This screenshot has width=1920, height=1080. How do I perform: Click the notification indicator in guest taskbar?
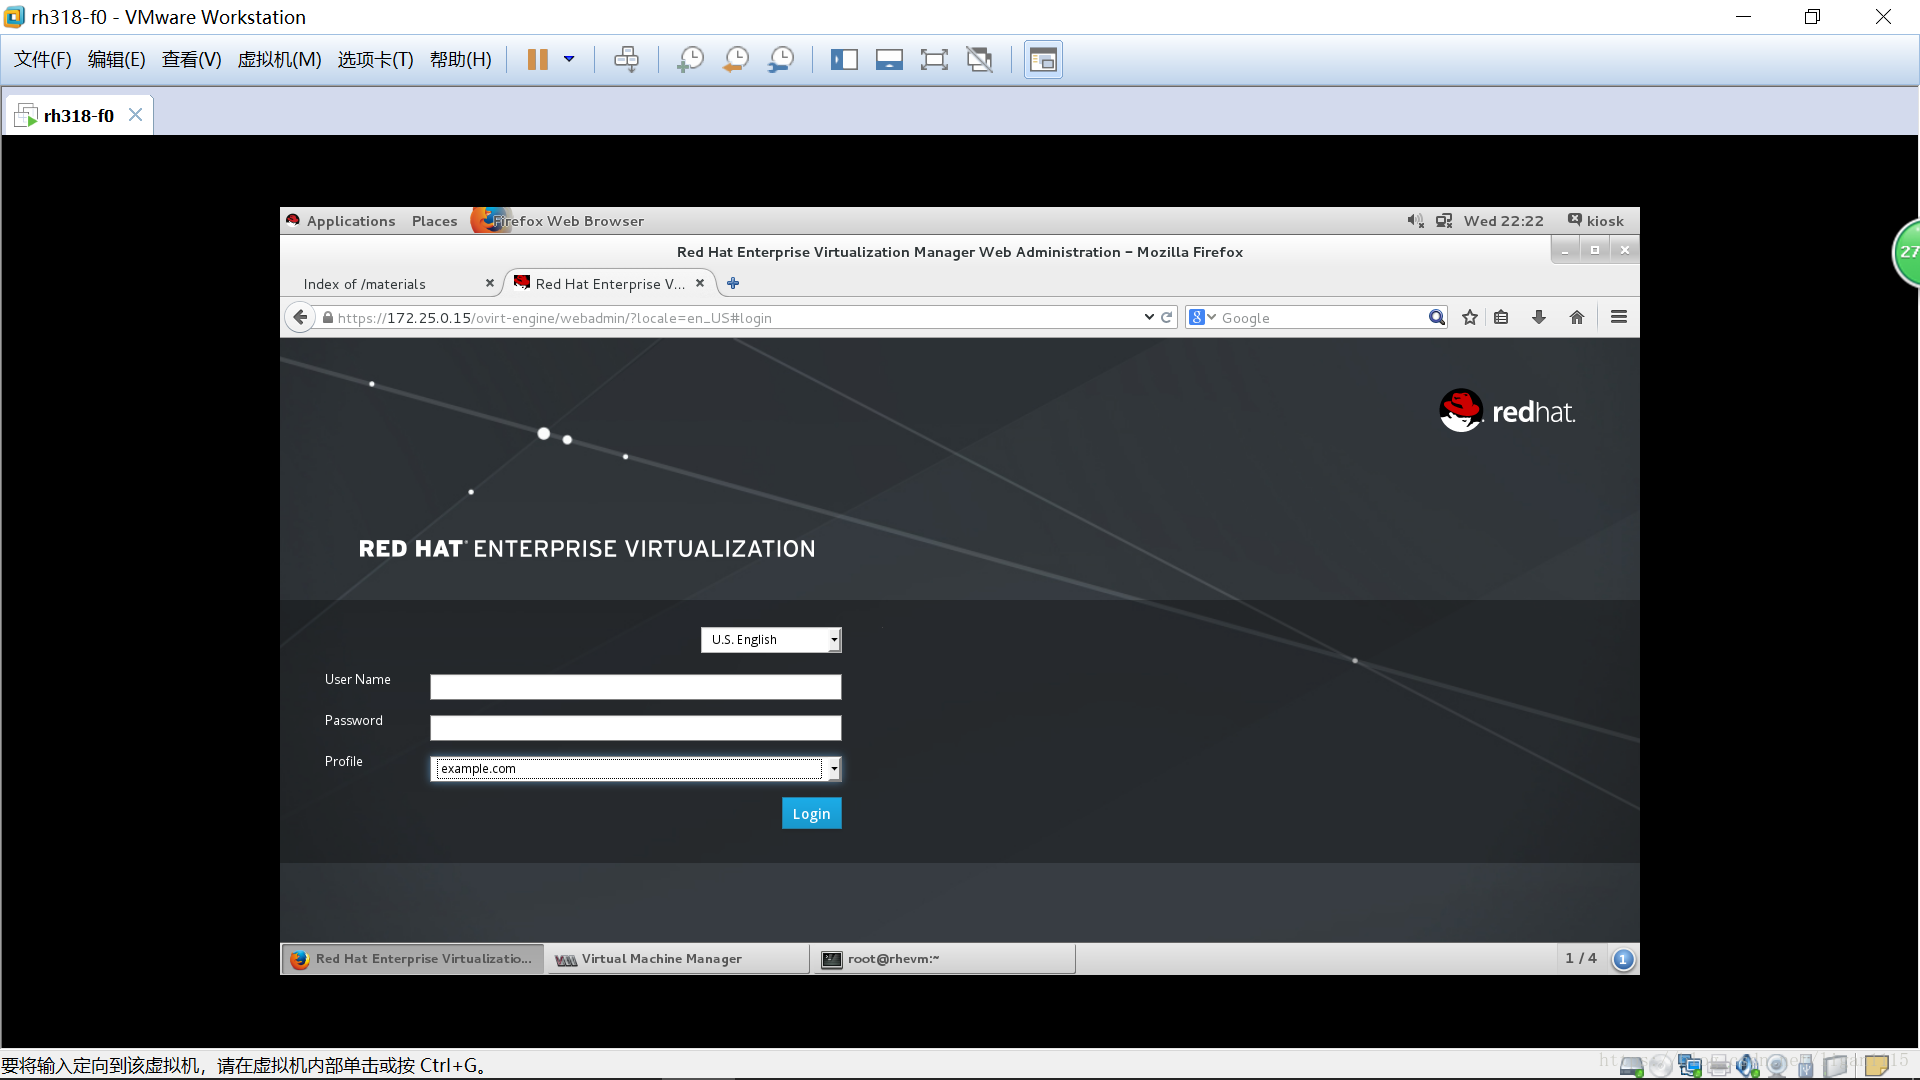pyautogui.click(x=1623, y=959)
